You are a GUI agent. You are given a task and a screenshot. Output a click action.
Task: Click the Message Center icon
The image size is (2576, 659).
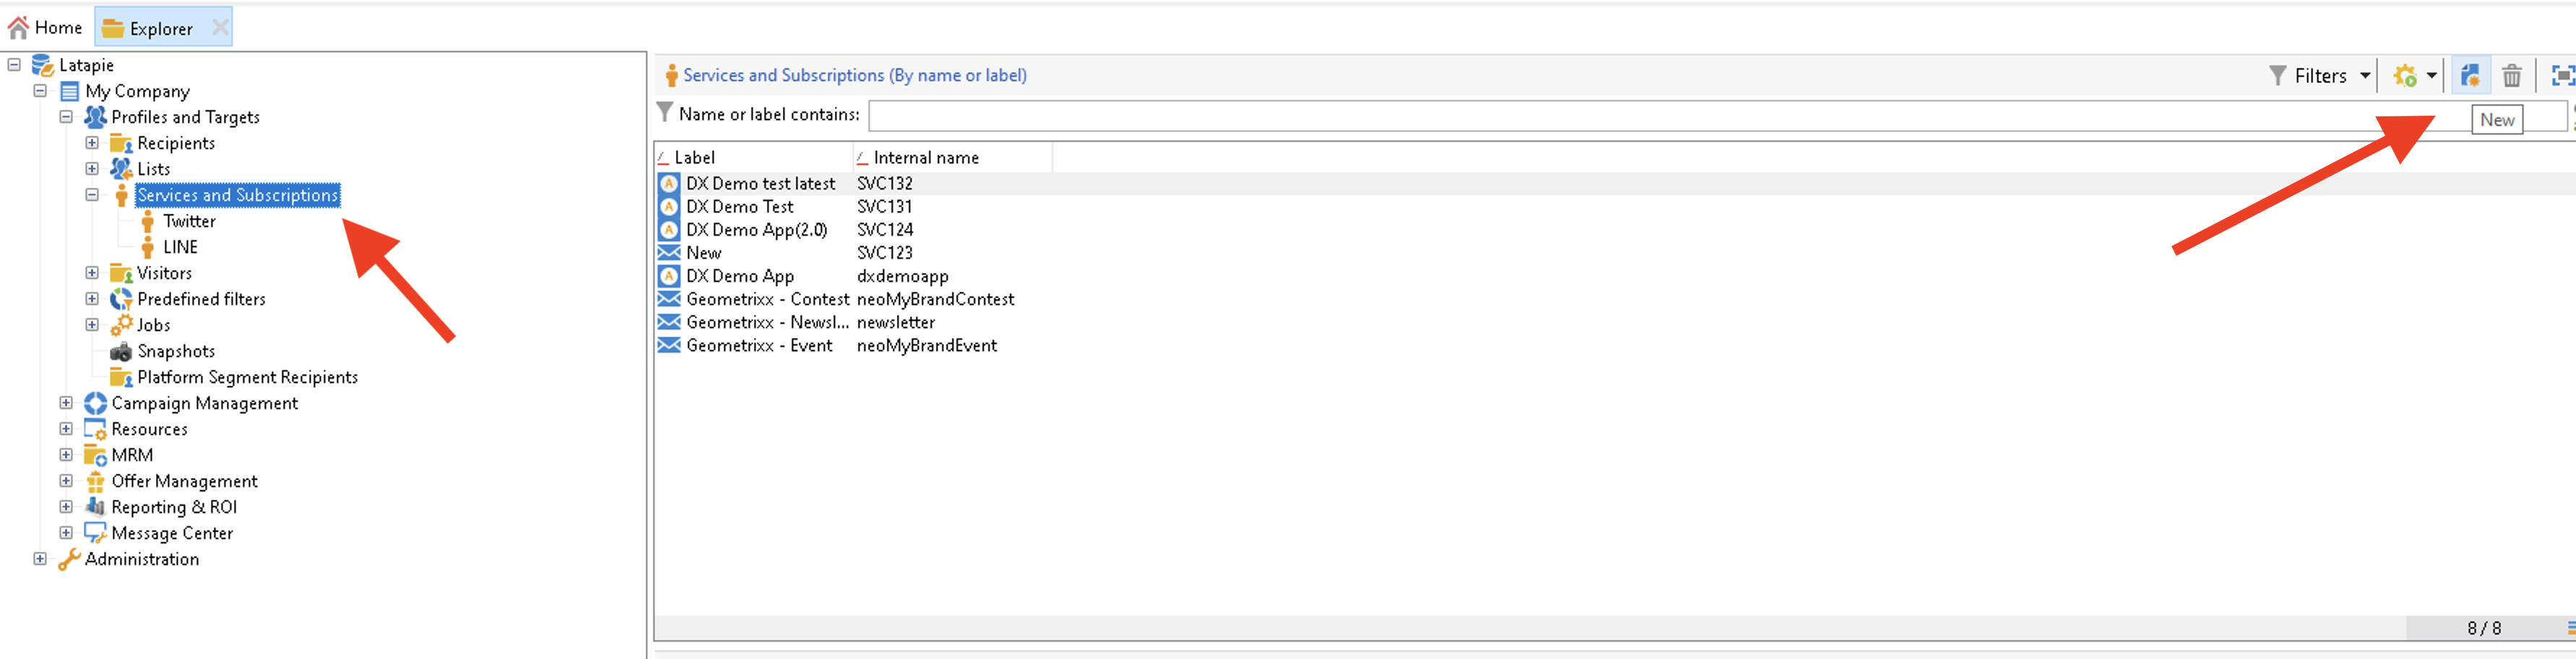click(x=95, y=533)
